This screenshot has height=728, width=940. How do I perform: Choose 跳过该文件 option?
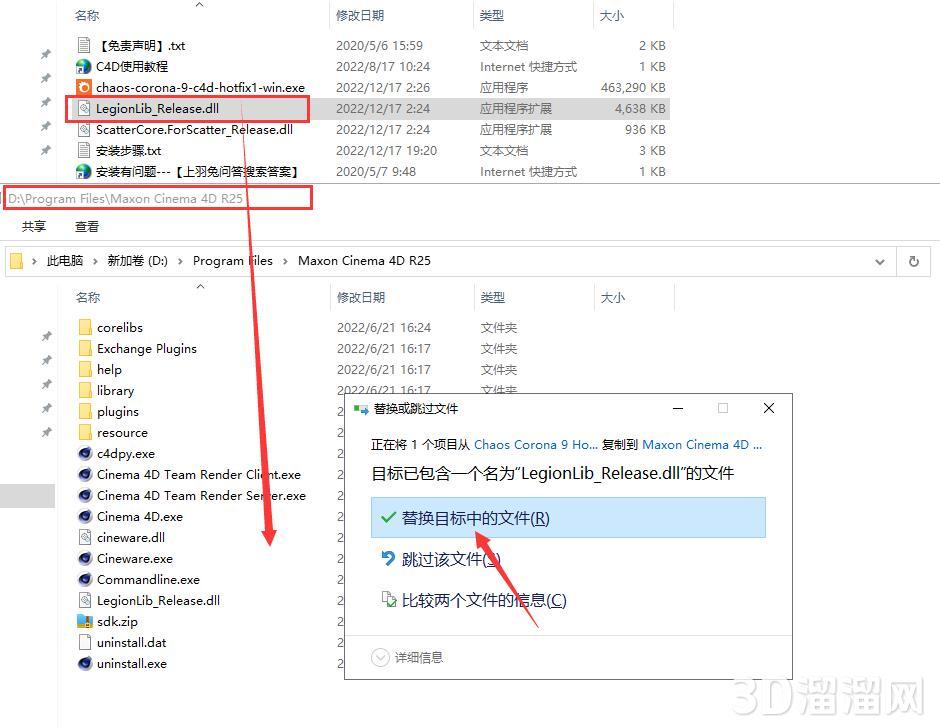pos(450,560)
